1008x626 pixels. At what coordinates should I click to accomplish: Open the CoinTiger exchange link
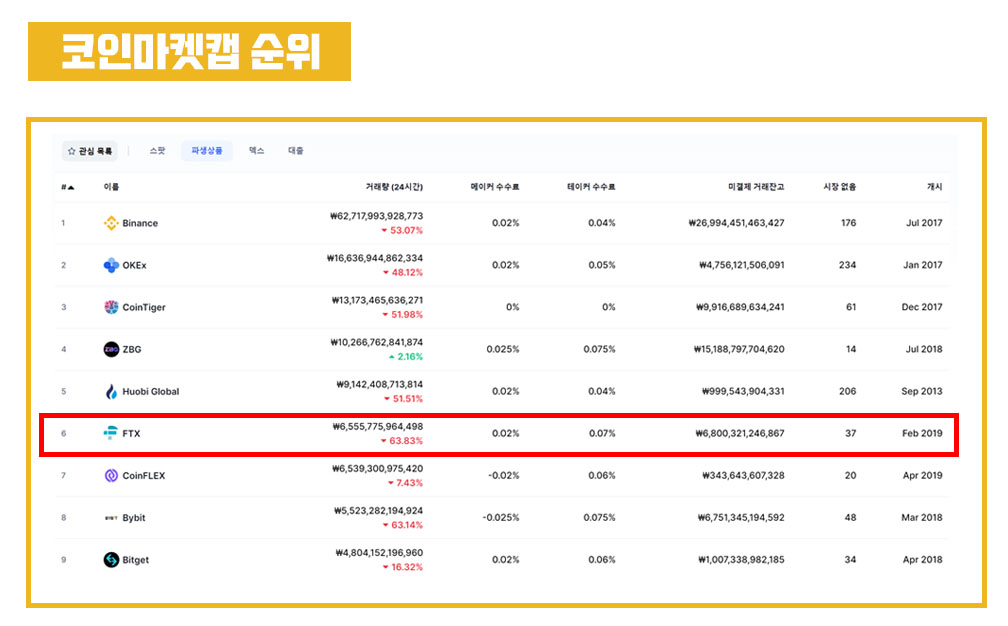click(144, 307)
